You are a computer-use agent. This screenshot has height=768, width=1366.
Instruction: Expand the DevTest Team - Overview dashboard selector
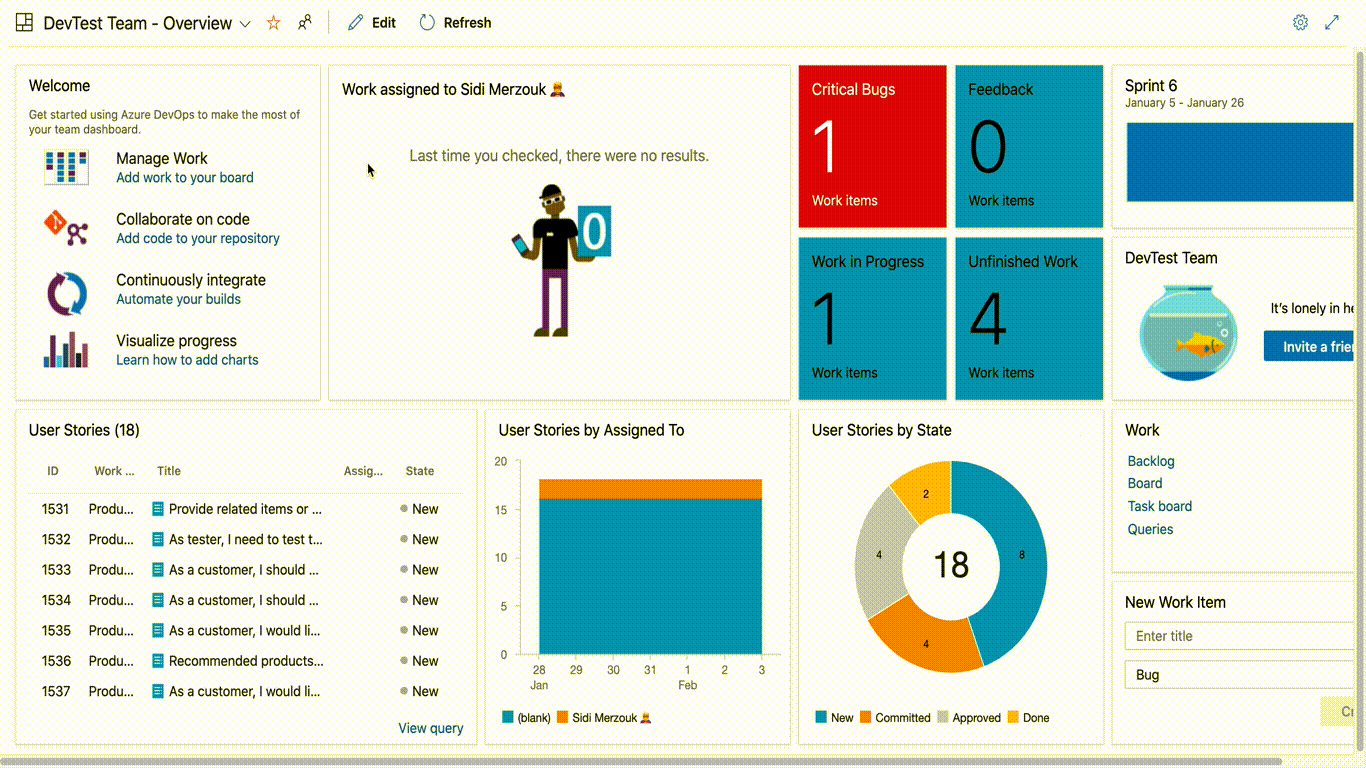[245, 23]
